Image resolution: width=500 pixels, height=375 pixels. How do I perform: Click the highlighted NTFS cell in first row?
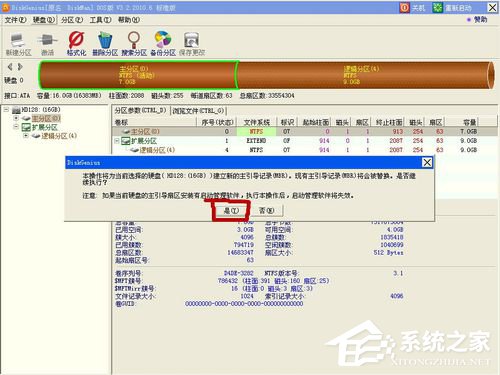click(256, 132)
